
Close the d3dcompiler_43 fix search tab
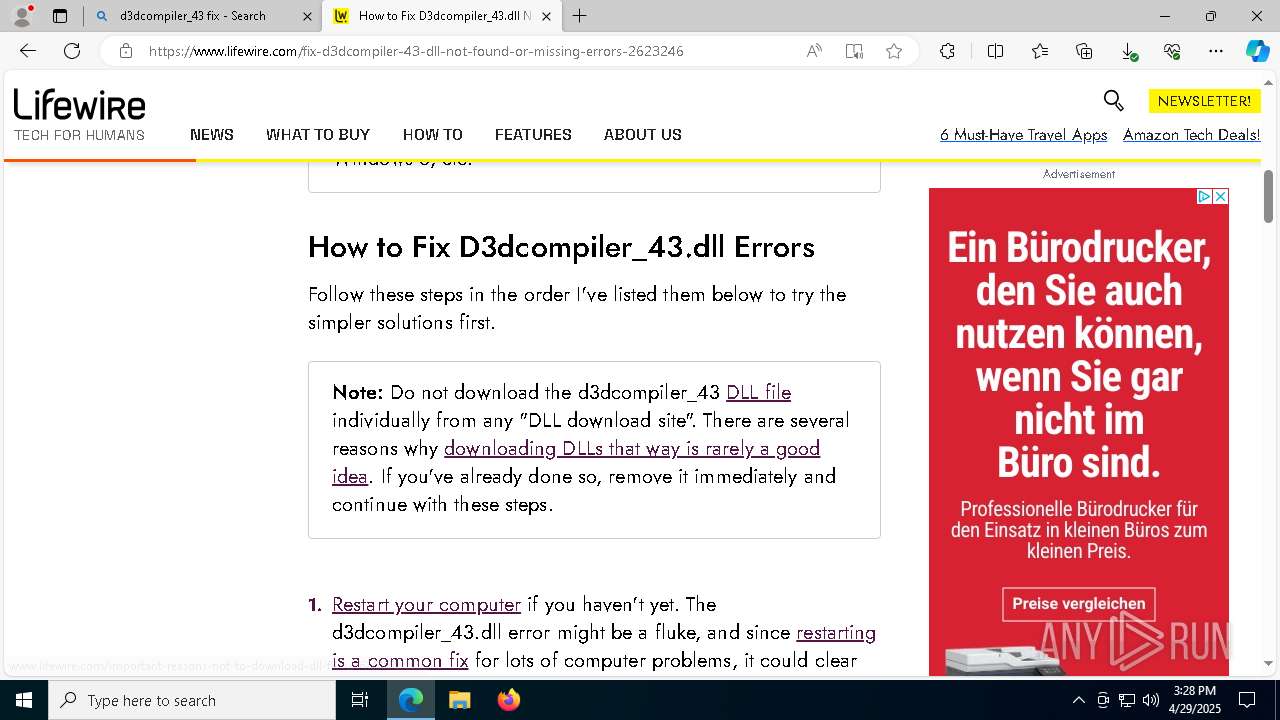point(306,16)
